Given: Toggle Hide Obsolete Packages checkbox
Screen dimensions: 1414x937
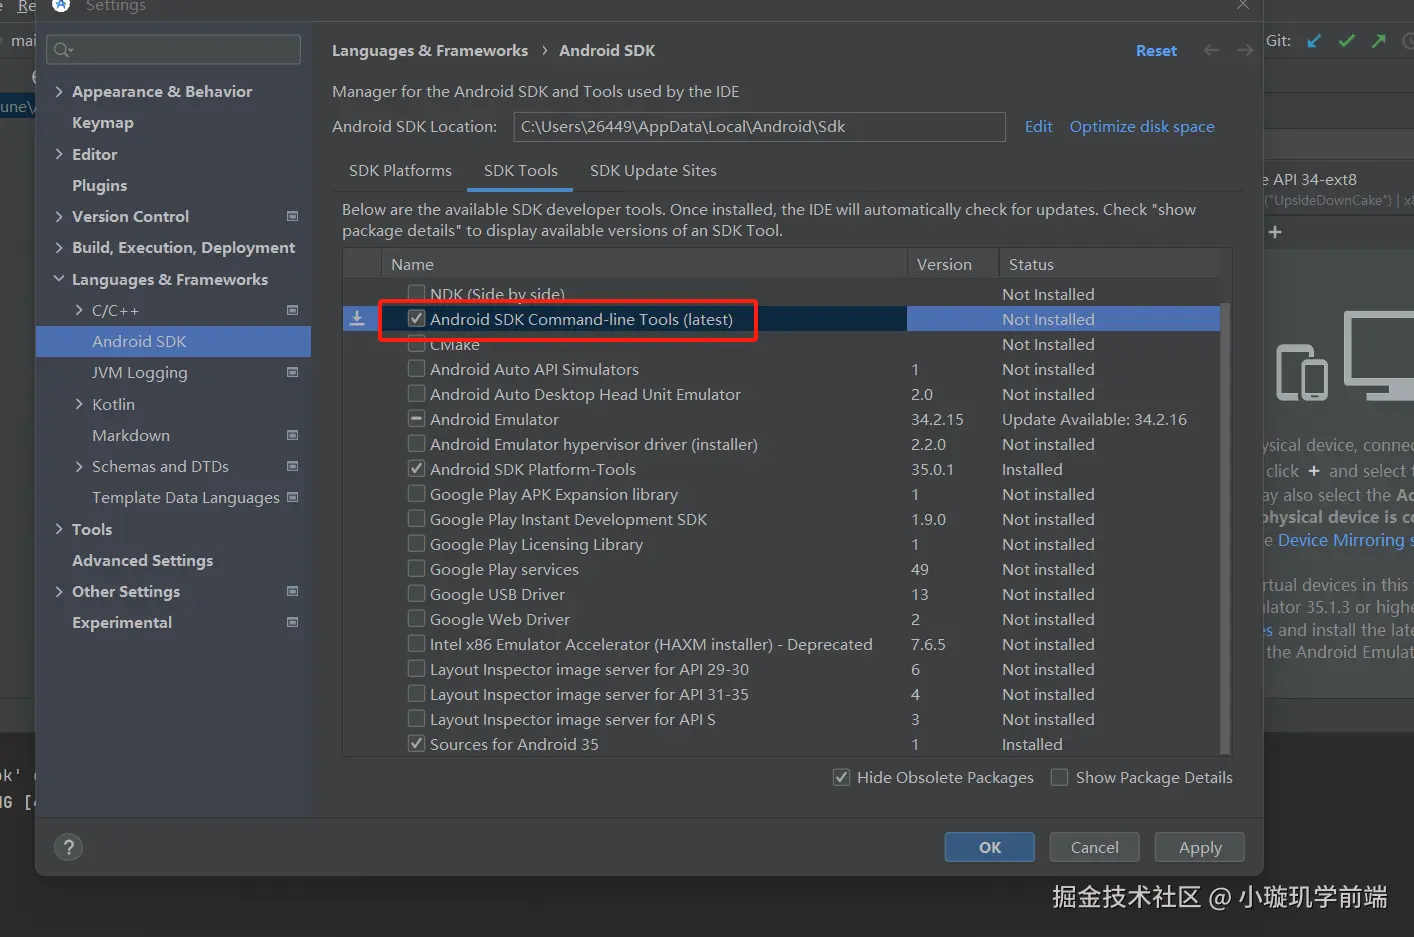Looking at the screenshot, I should coord(842,777).
